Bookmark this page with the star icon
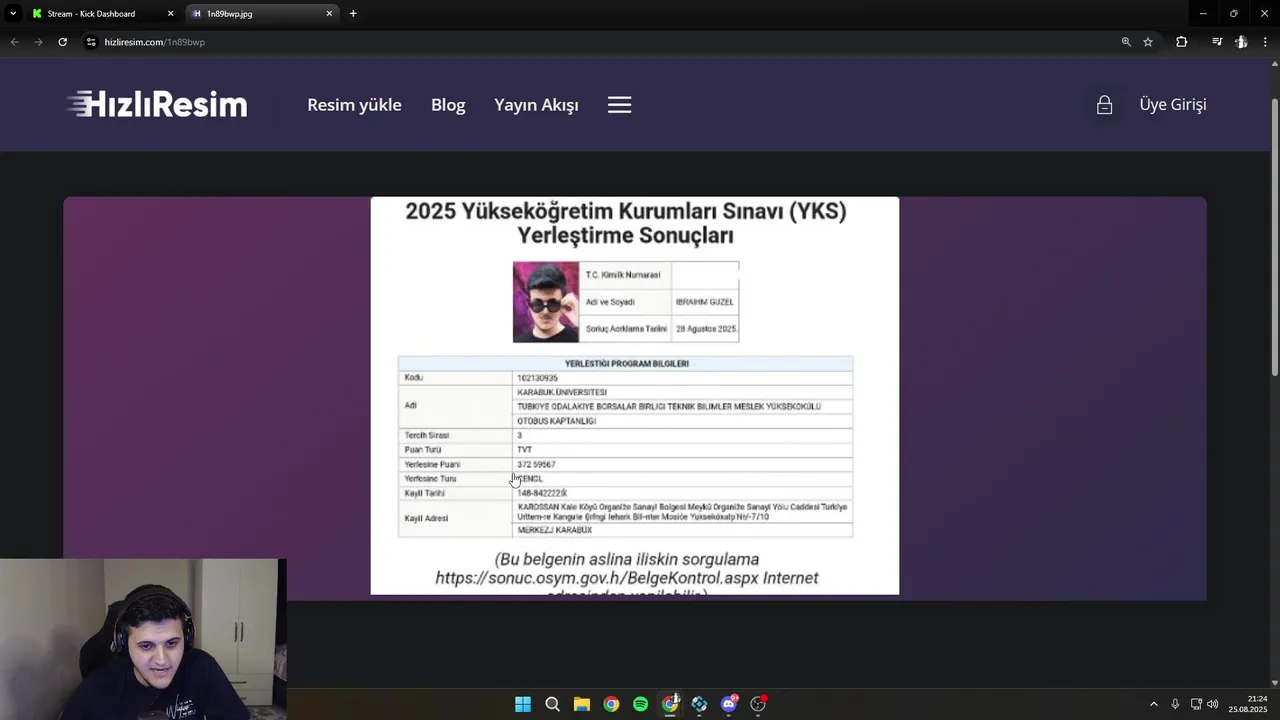The image size is (1280, 720). click(x=1148, y=42)
